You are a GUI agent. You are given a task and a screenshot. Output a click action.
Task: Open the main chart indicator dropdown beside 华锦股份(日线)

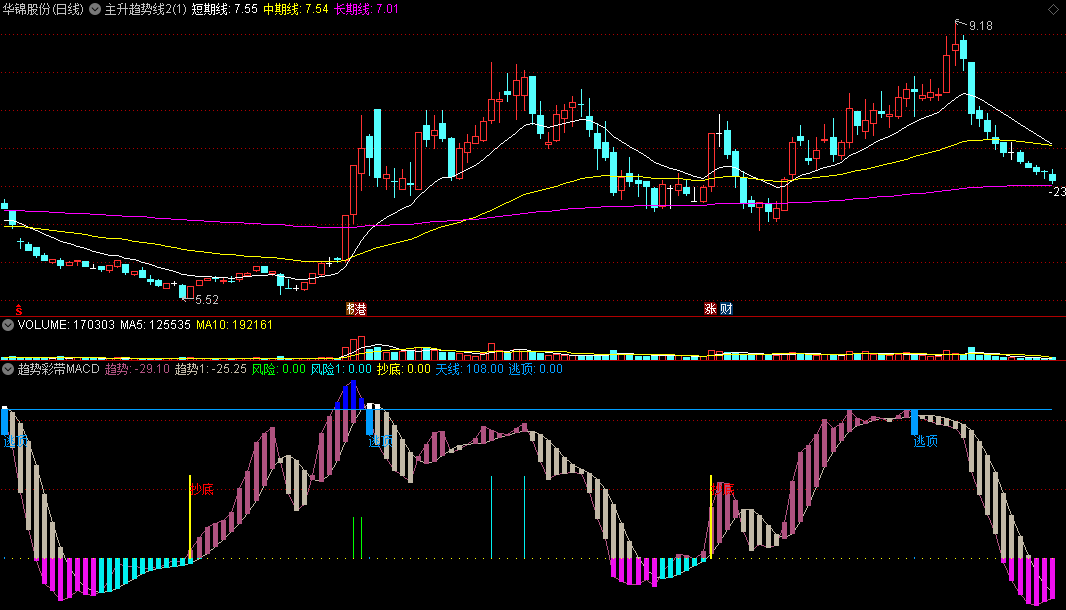tap(95, 10)
